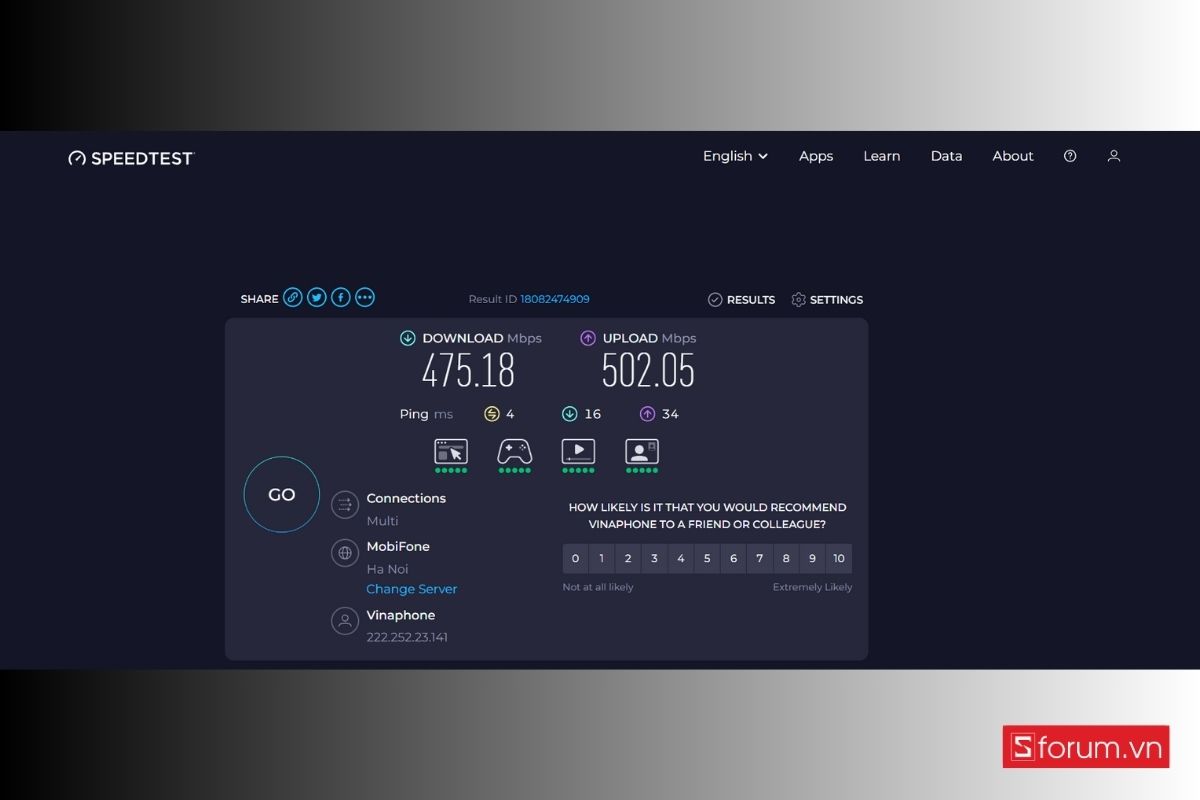Screen dimensions: 1200x800
Task: Click the MobiFone server name
Action: (x=398, y=546)
